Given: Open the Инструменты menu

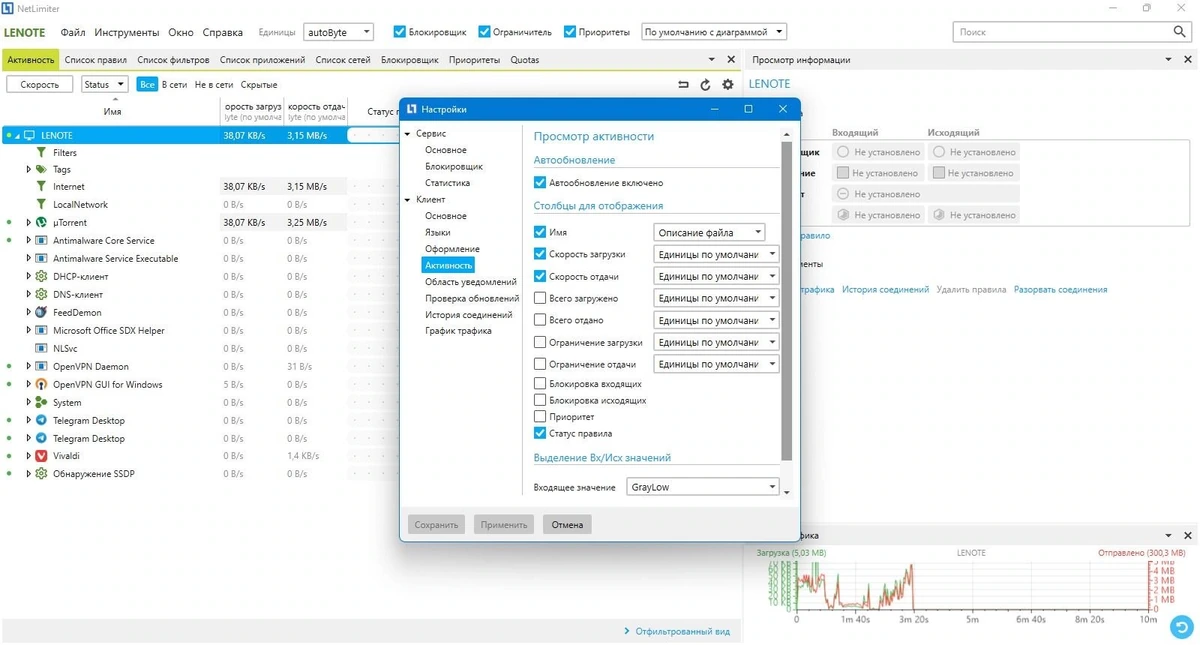Looking at the screenshot, I should click(126, 32).
